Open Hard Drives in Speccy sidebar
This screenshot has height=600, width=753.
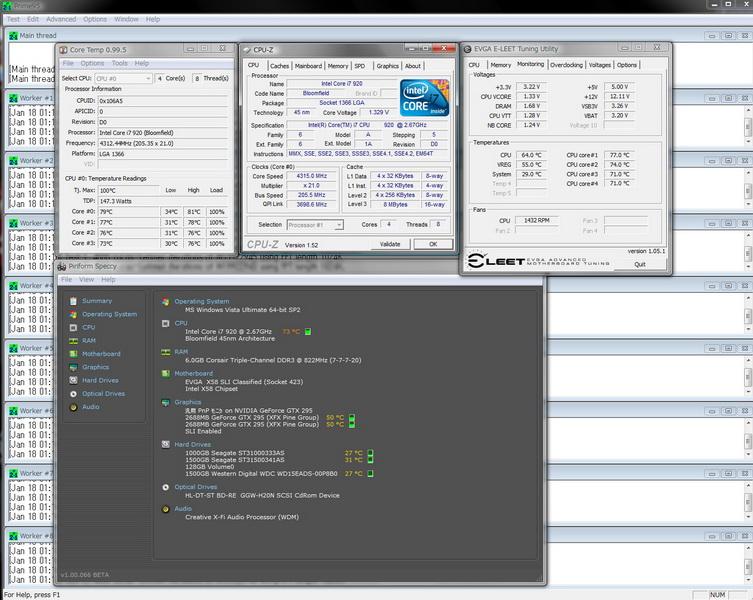[100, 380]
